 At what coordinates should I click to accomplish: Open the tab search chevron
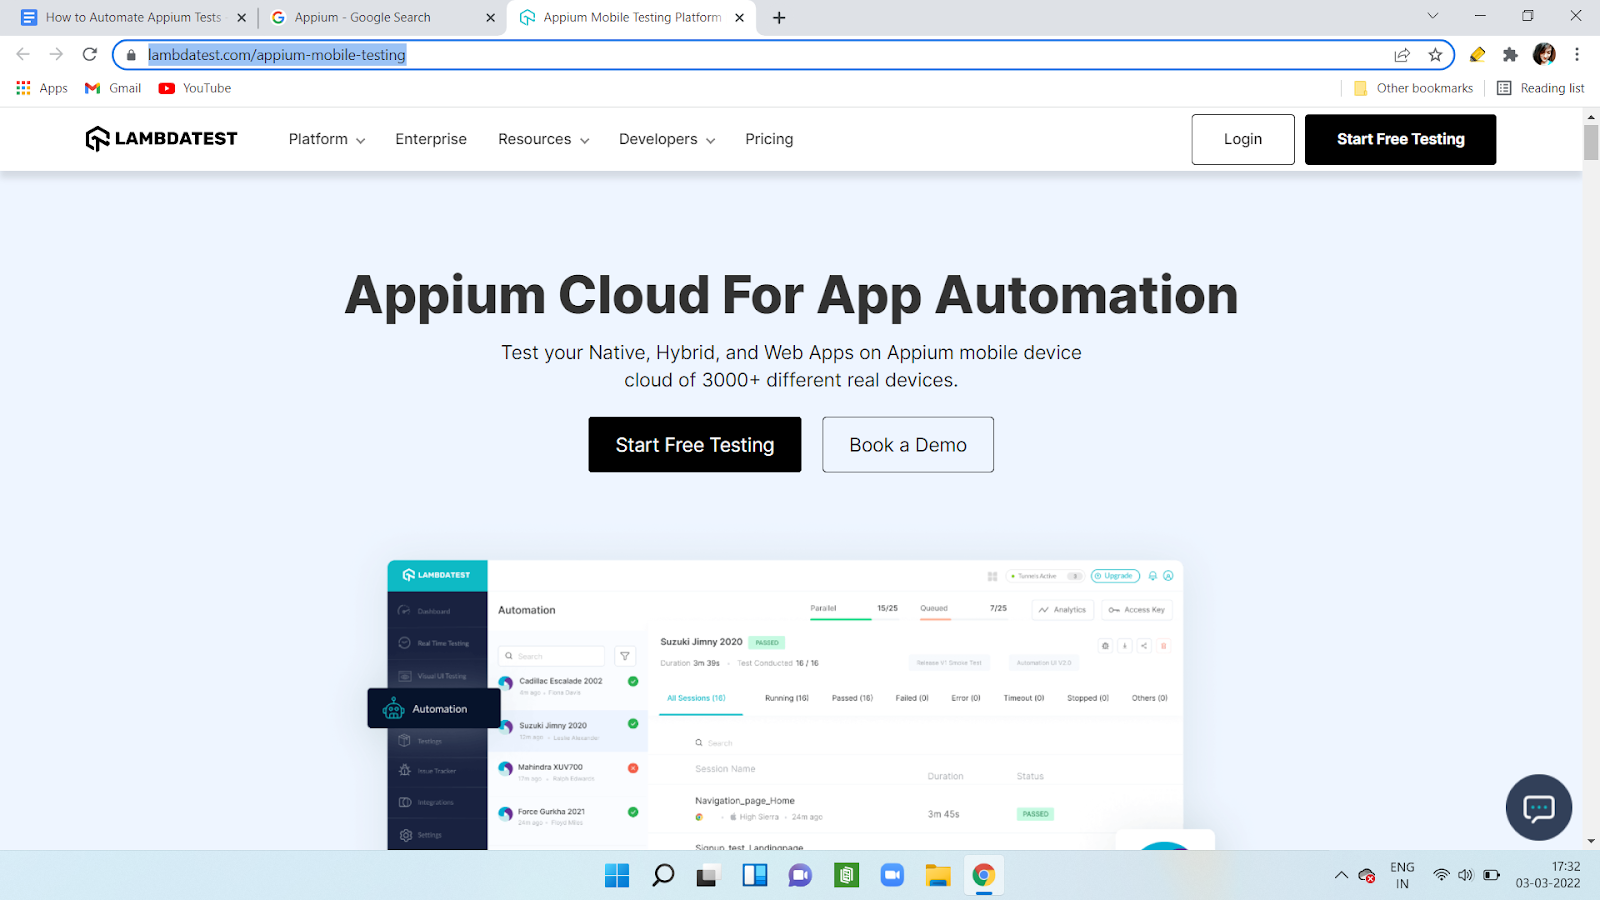coord(1432,16)
